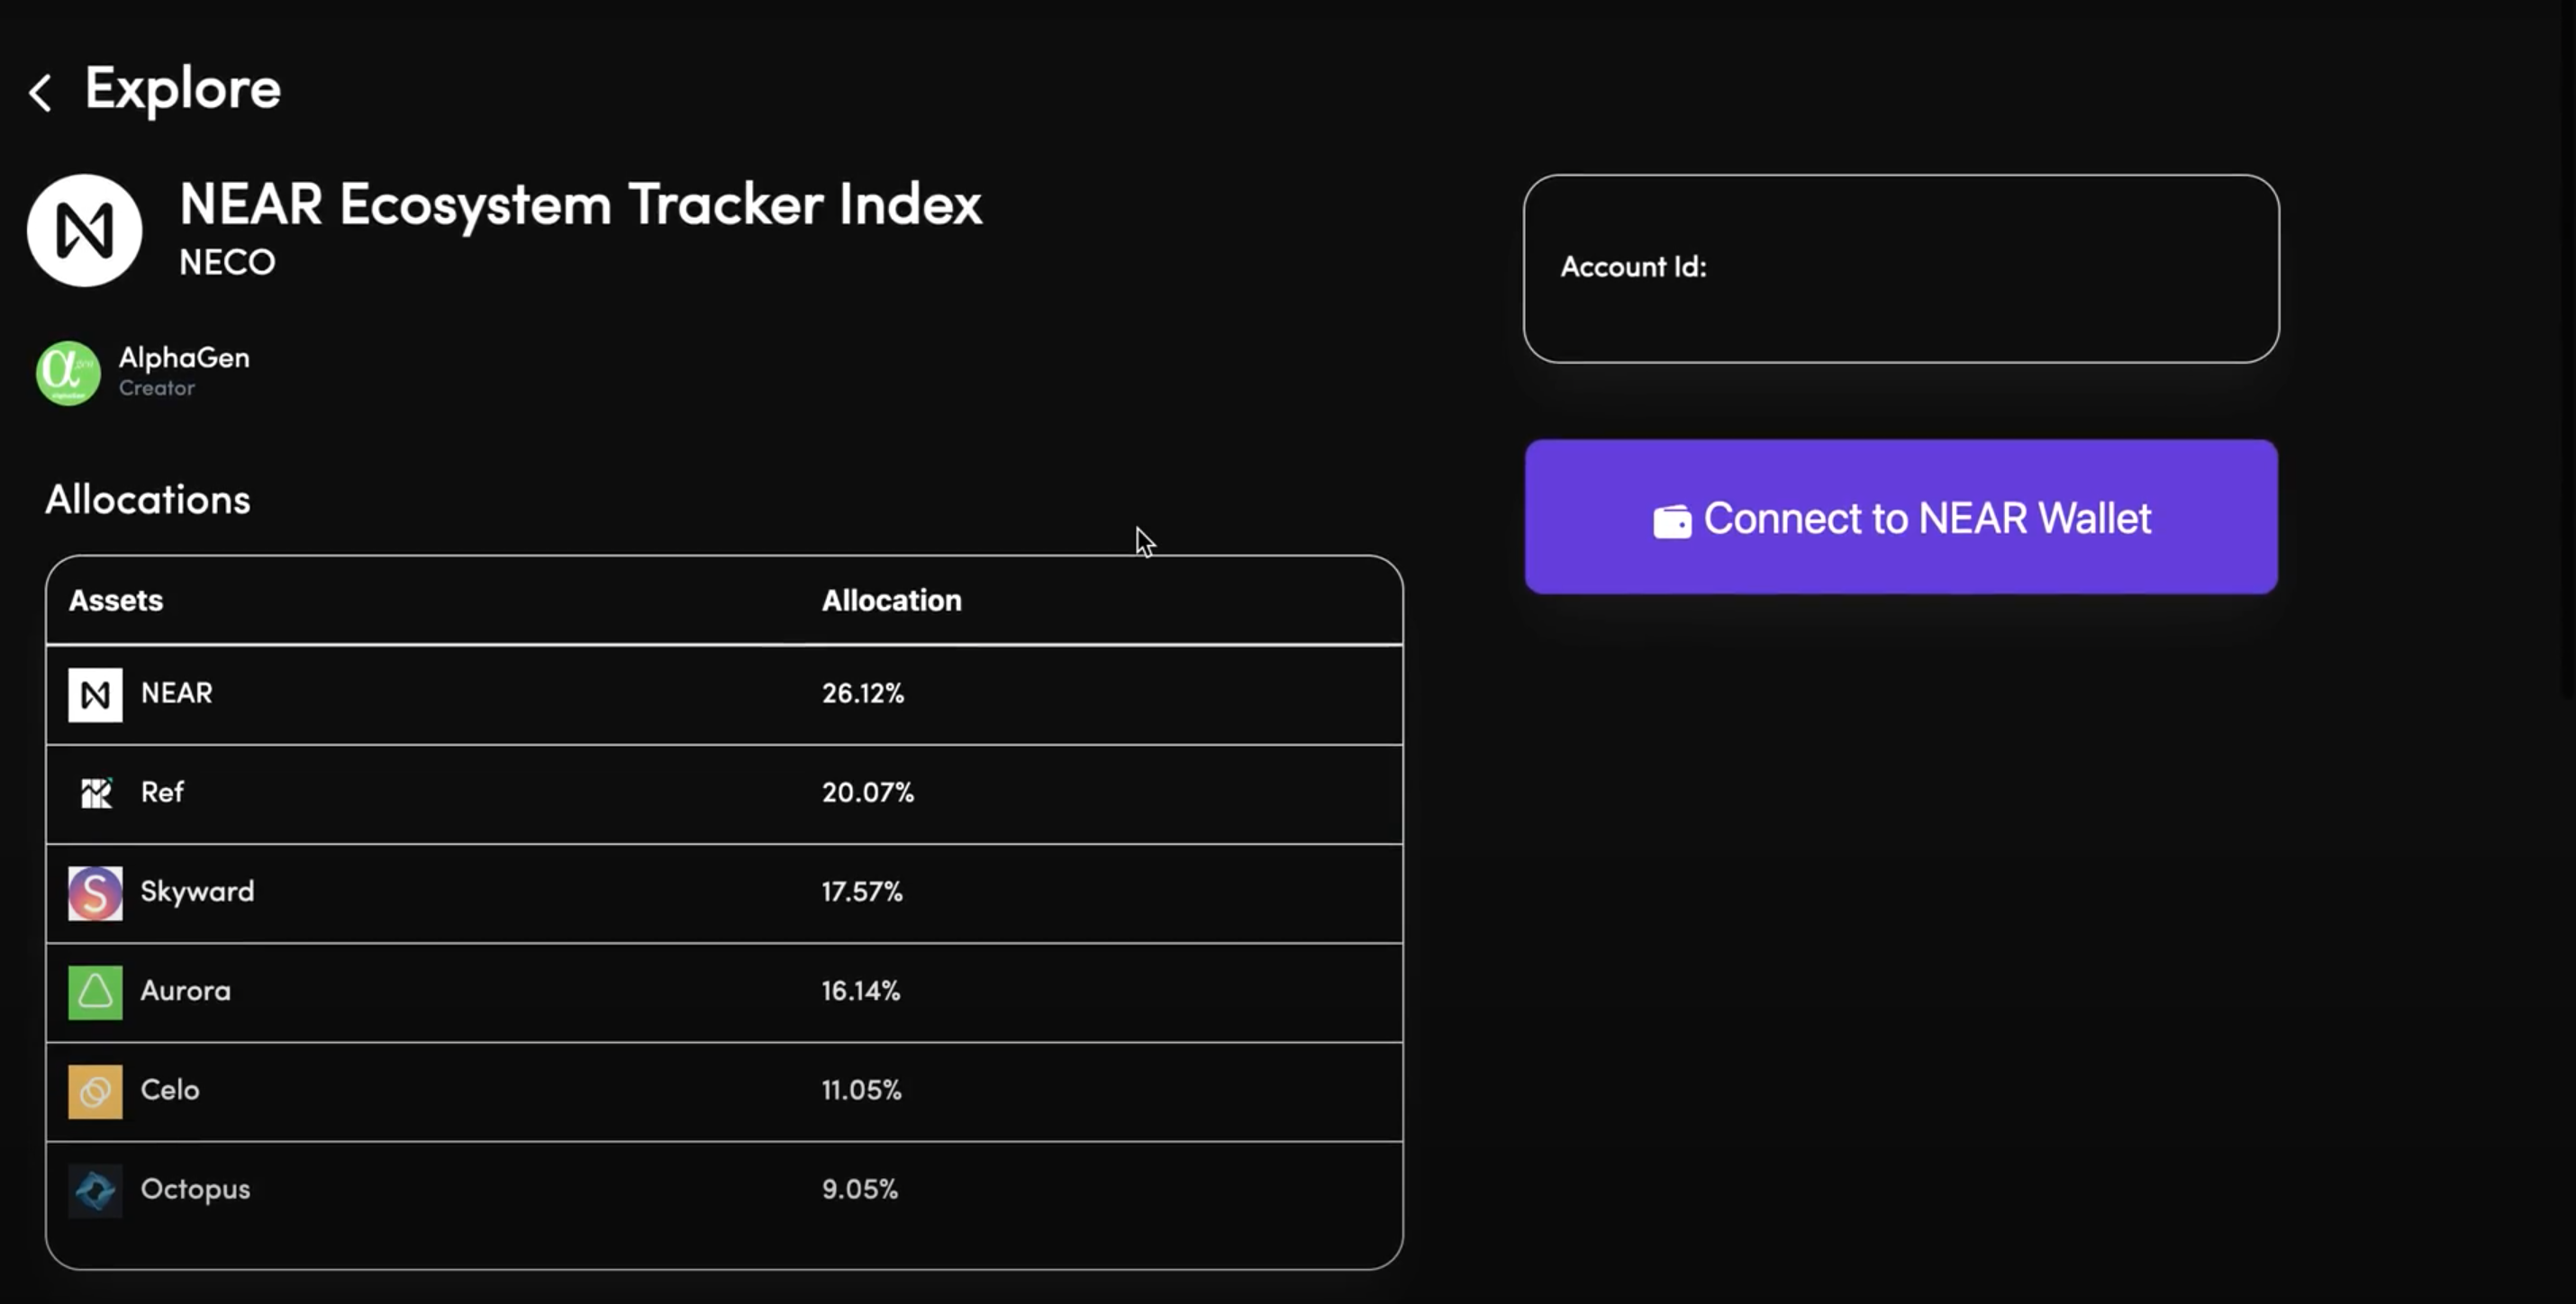Click the wallet icon on Connect button
The width and height of the screenshot is (2576, 1304).
click(x=1672, y=520)
